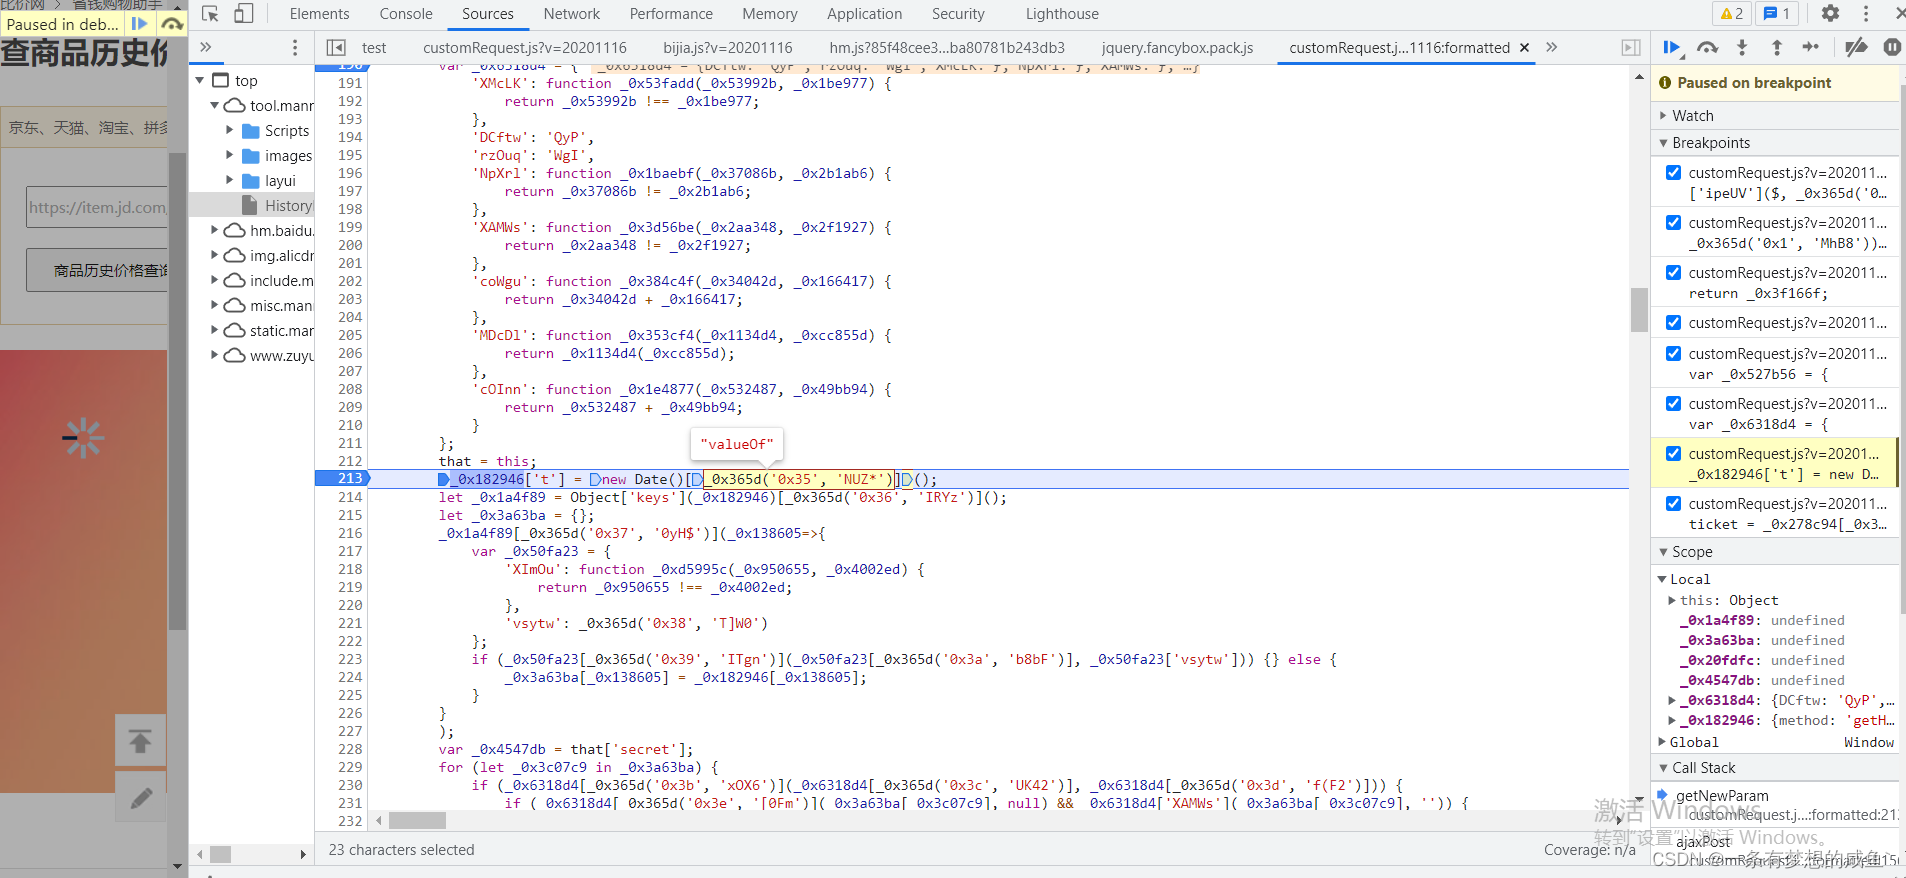Click Step into next function call arrow
The height and width of the screenshot is (878, 1906).
tap(1742, 47)
